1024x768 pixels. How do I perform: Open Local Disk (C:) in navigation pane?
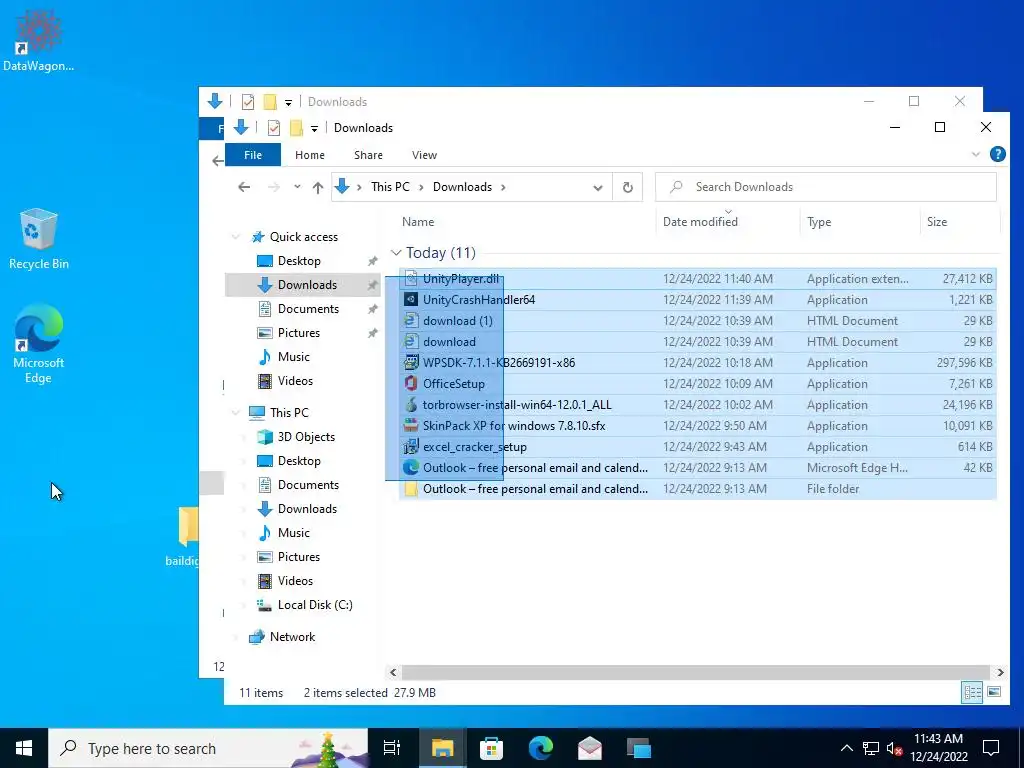315,605
